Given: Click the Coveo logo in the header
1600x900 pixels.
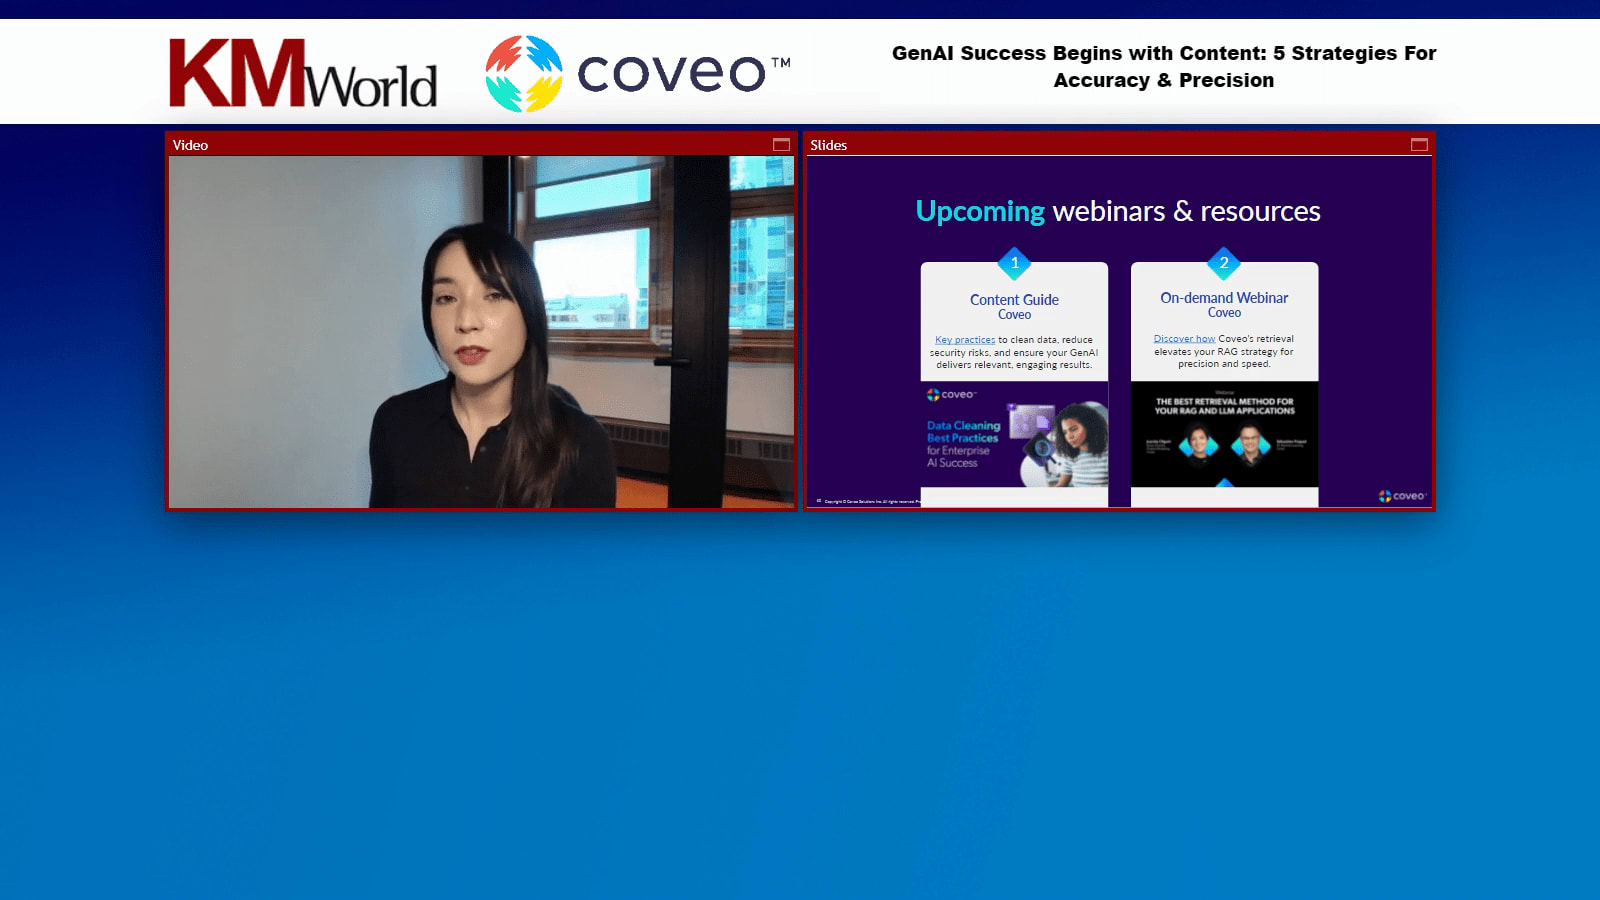Looking at the screenshot, I should (x=637, y=73).
